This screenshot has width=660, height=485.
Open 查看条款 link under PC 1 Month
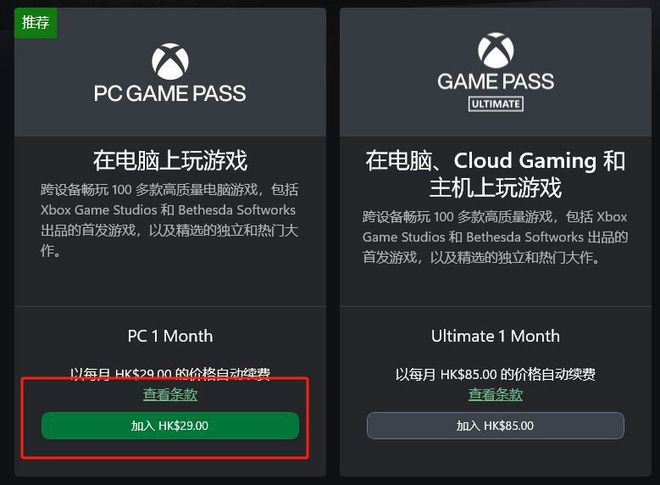tap(170, 394)
